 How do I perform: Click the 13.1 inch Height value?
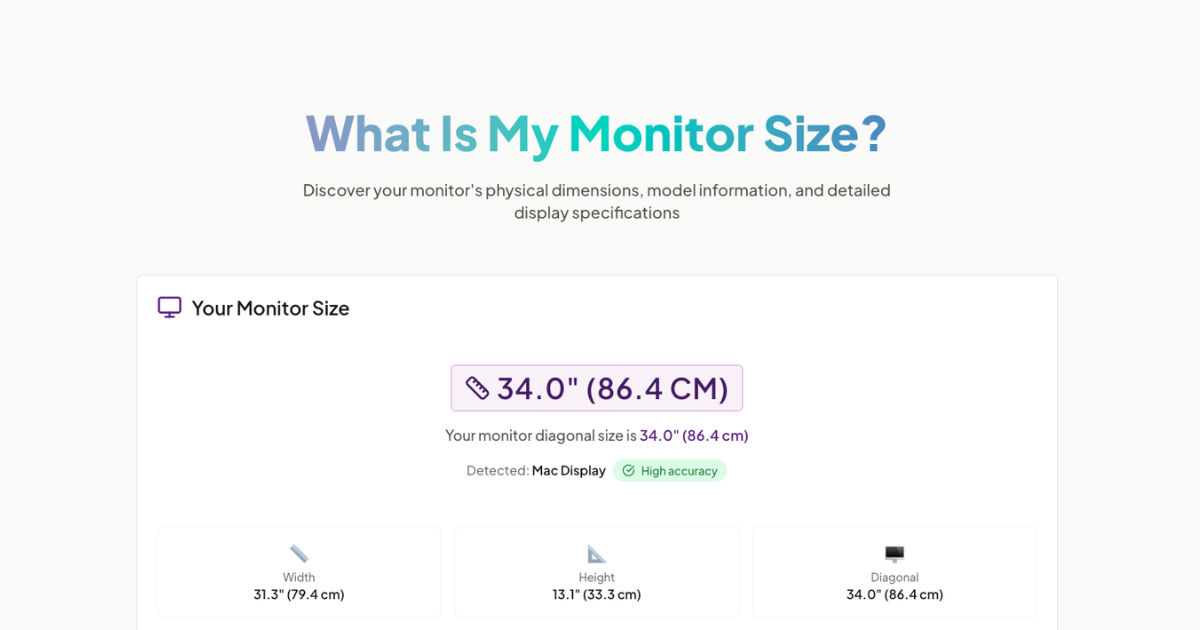pyautogui.click(x=596, y=593)
